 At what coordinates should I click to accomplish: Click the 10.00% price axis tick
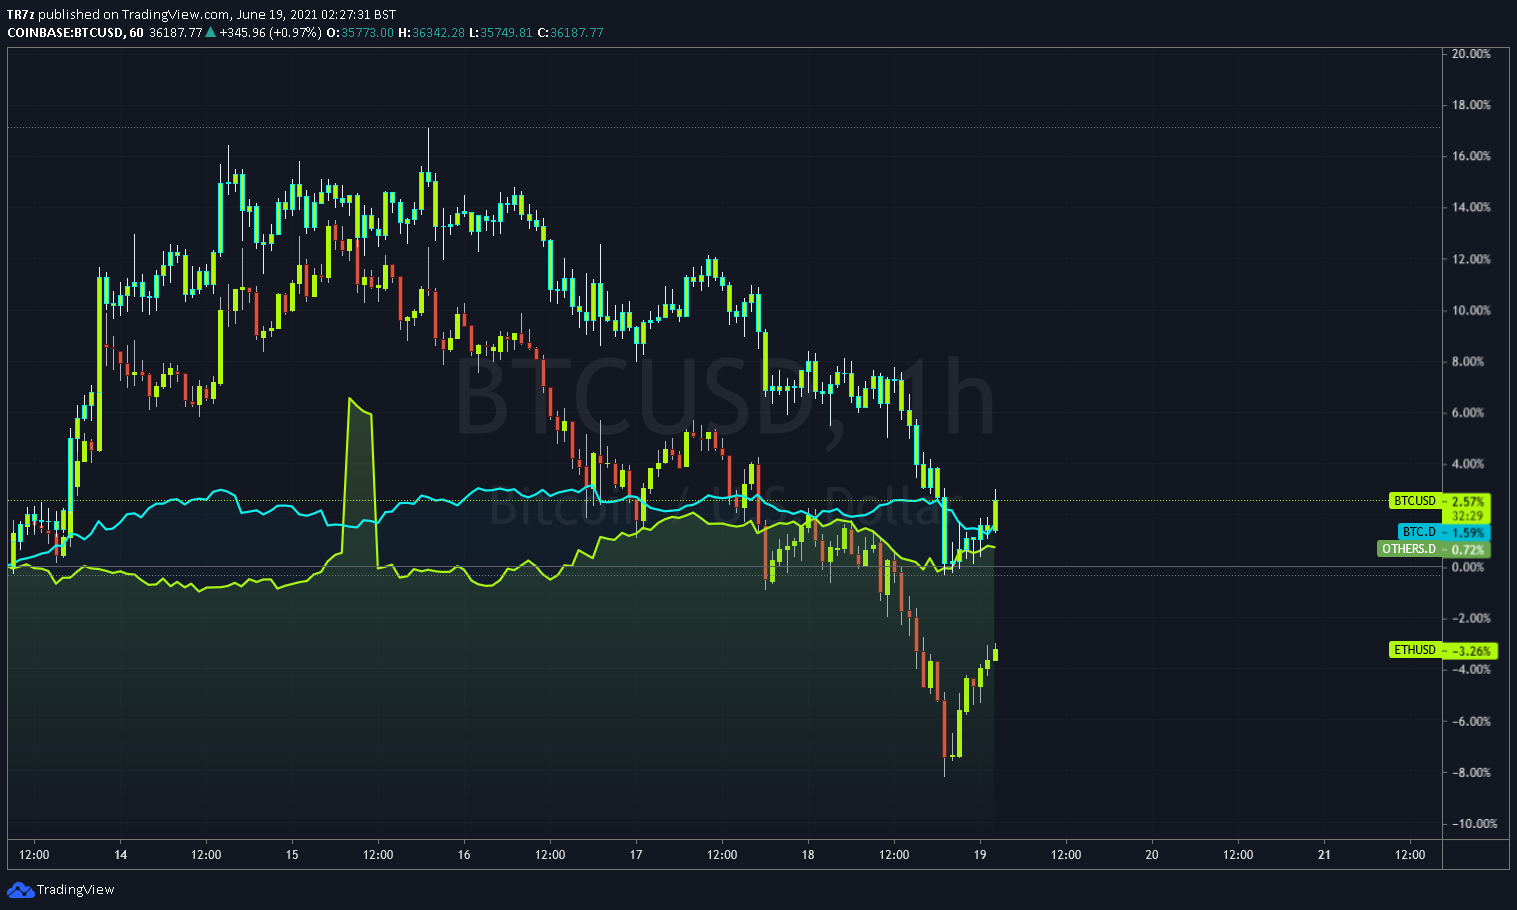1471,310
